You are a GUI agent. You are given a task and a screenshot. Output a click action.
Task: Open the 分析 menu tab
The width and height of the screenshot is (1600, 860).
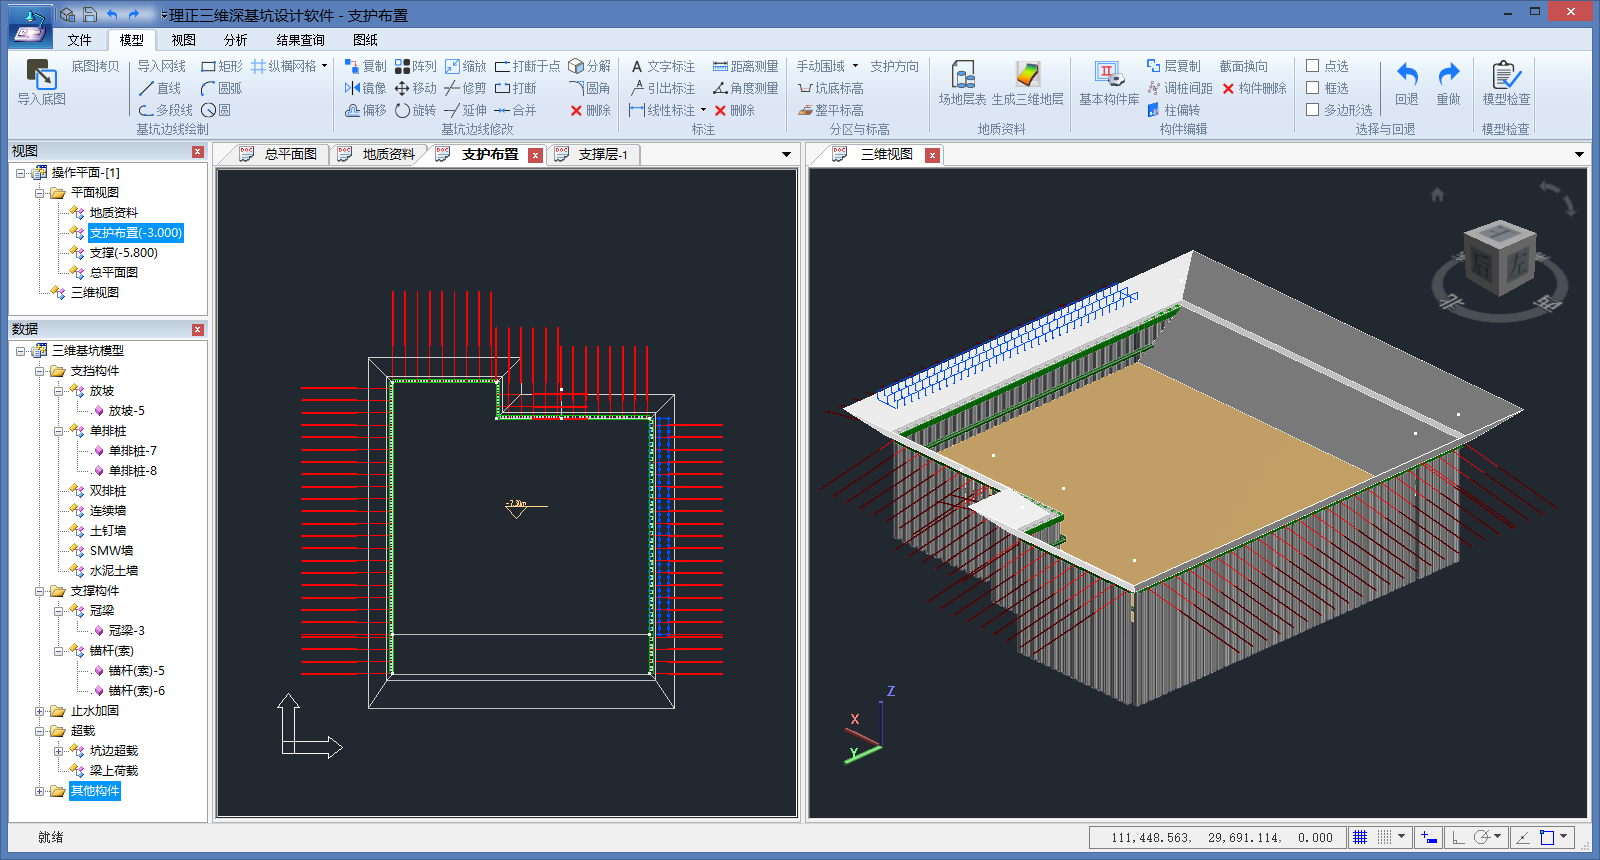click(235, 40)
